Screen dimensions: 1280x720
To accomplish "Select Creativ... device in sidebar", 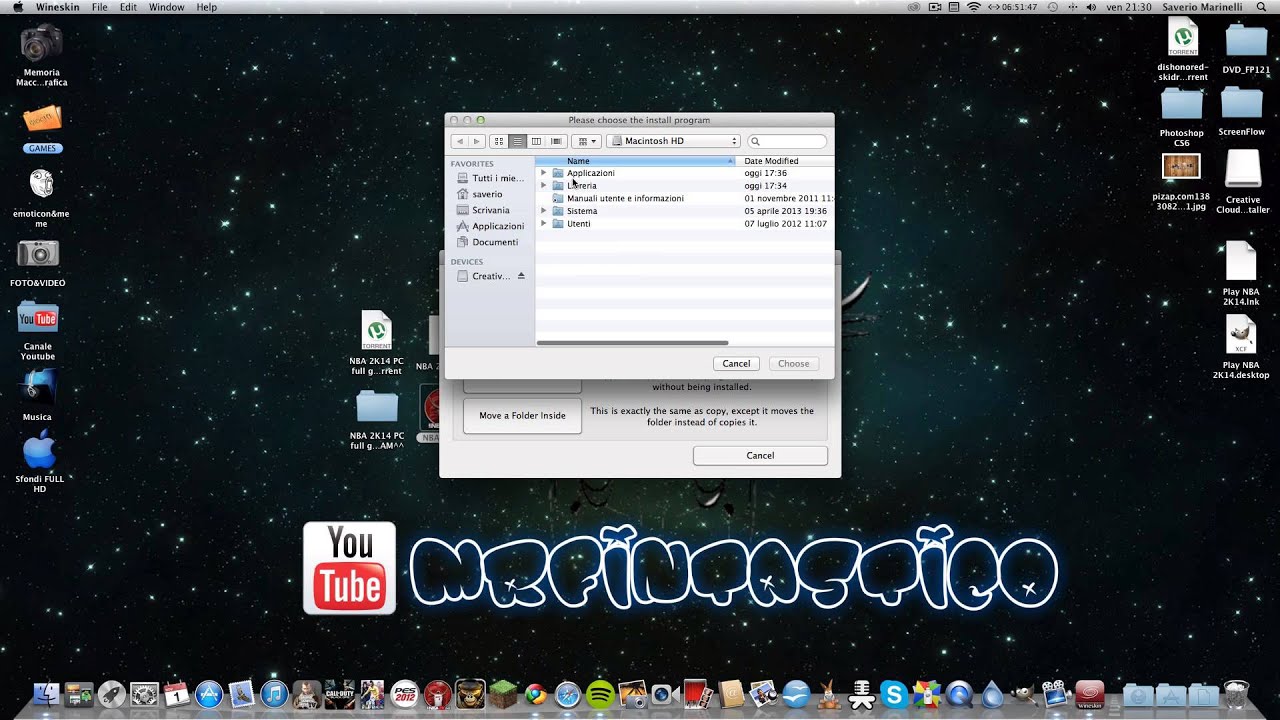I will (484, 276).
